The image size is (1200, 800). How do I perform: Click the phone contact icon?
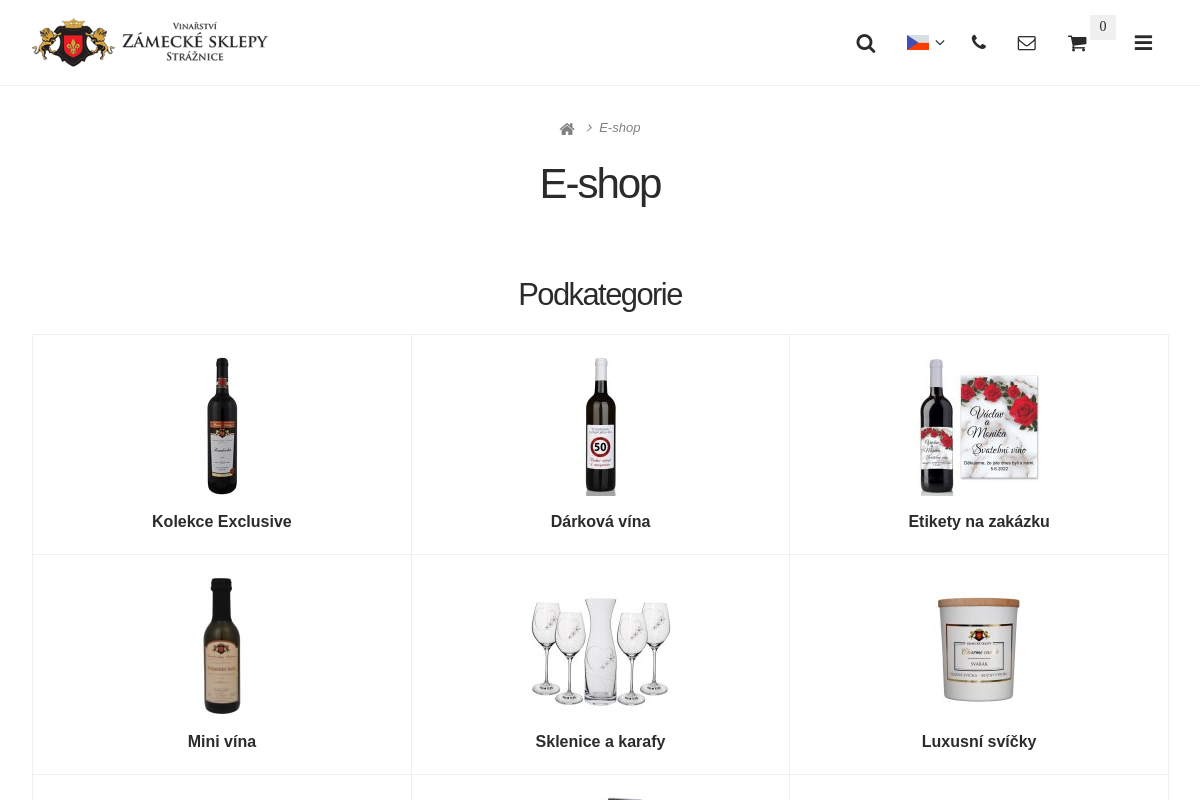[x=978, y=42]
